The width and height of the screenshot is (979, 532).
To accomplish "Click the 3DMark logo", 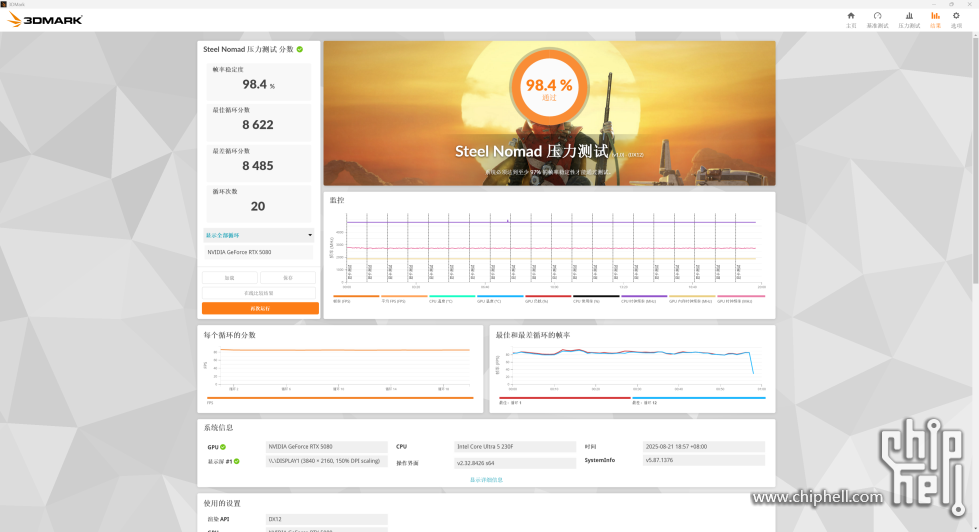I will (45, 20).
